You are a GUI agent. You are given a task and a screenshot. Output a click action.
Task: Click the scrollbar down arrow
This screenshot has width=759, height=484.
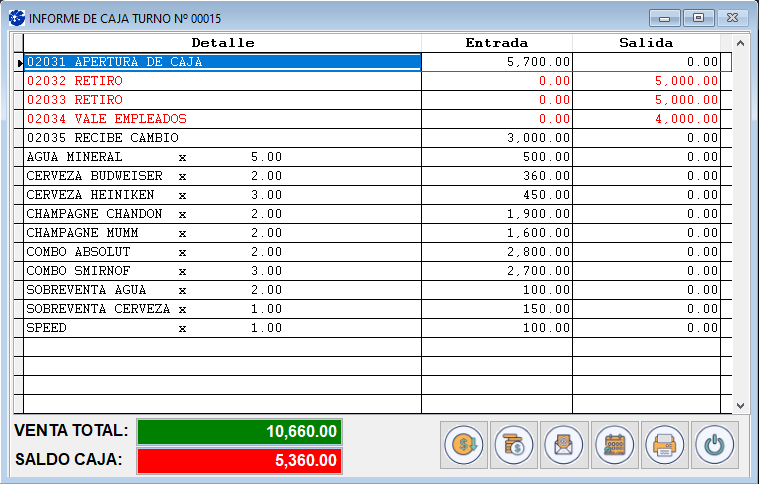(740, 406)
